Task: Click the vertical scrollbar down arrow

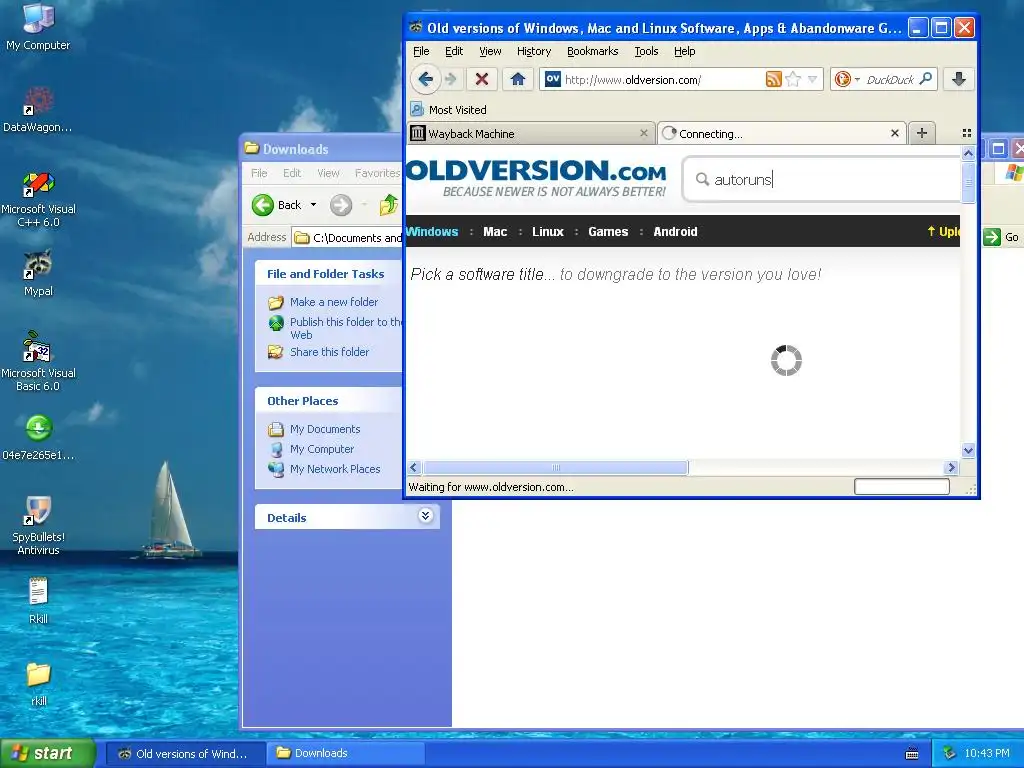Action: click(968, 450)
